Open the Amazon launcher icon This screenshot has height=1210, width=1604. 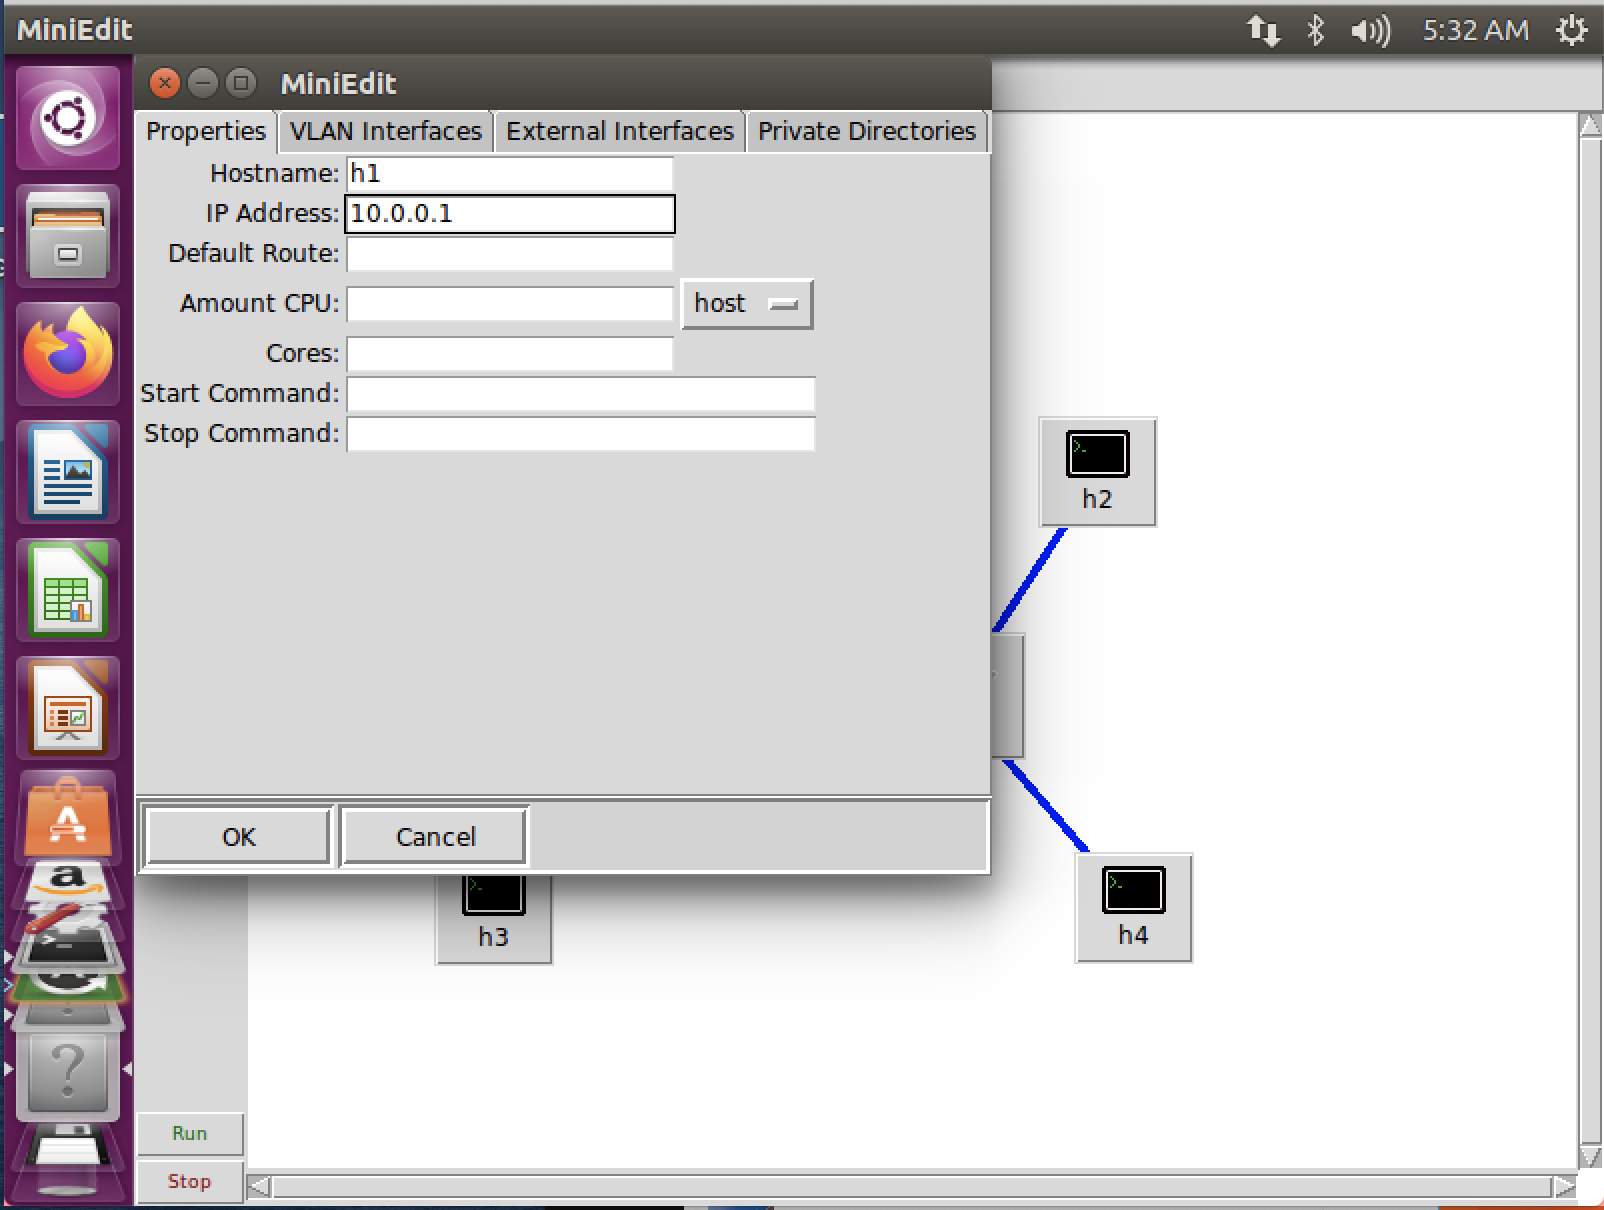[67, 882]
